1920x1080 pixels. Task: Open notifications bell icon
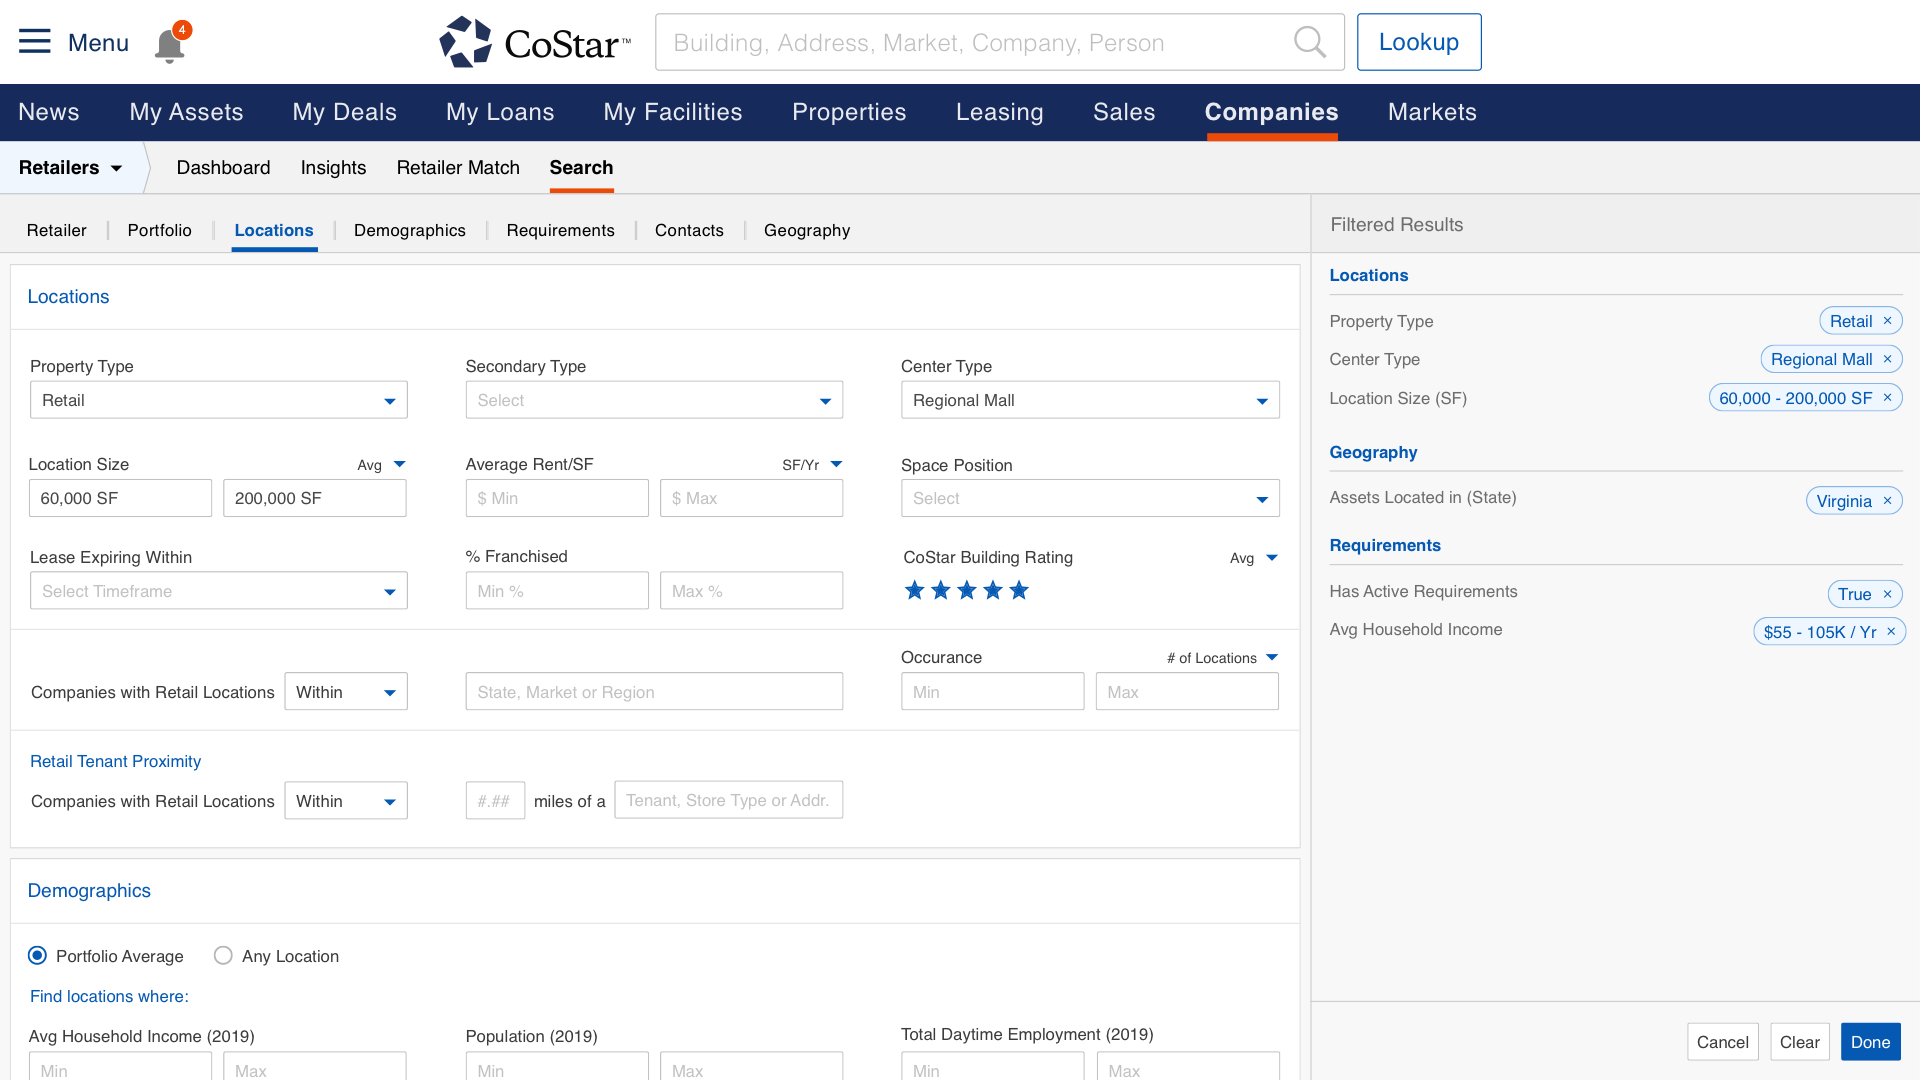170,44
